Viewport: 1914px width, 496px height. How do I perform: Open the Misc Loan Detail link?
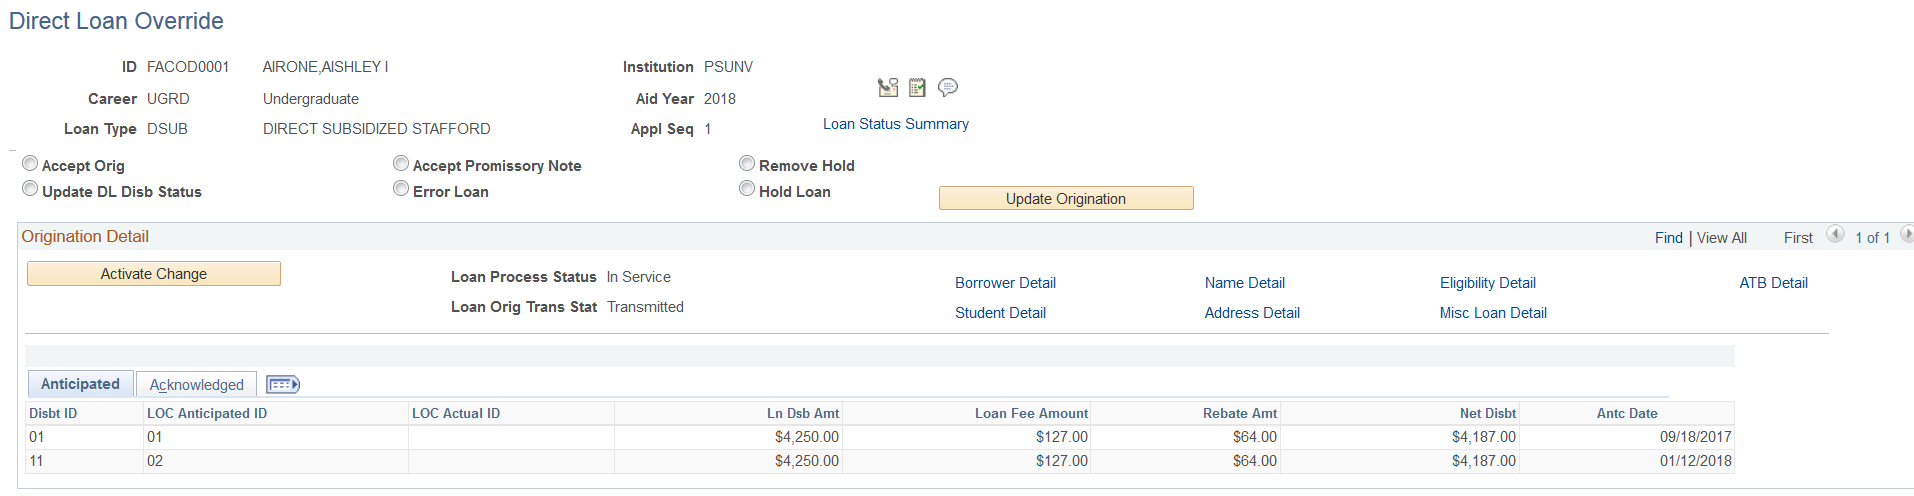[x=1493, y=313]
